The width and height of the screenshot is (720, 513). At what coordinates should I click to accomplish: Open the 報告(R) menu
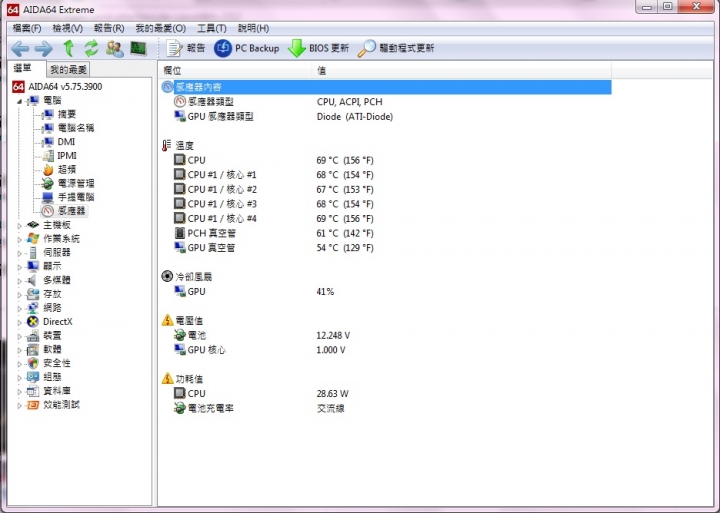point(109,28)
